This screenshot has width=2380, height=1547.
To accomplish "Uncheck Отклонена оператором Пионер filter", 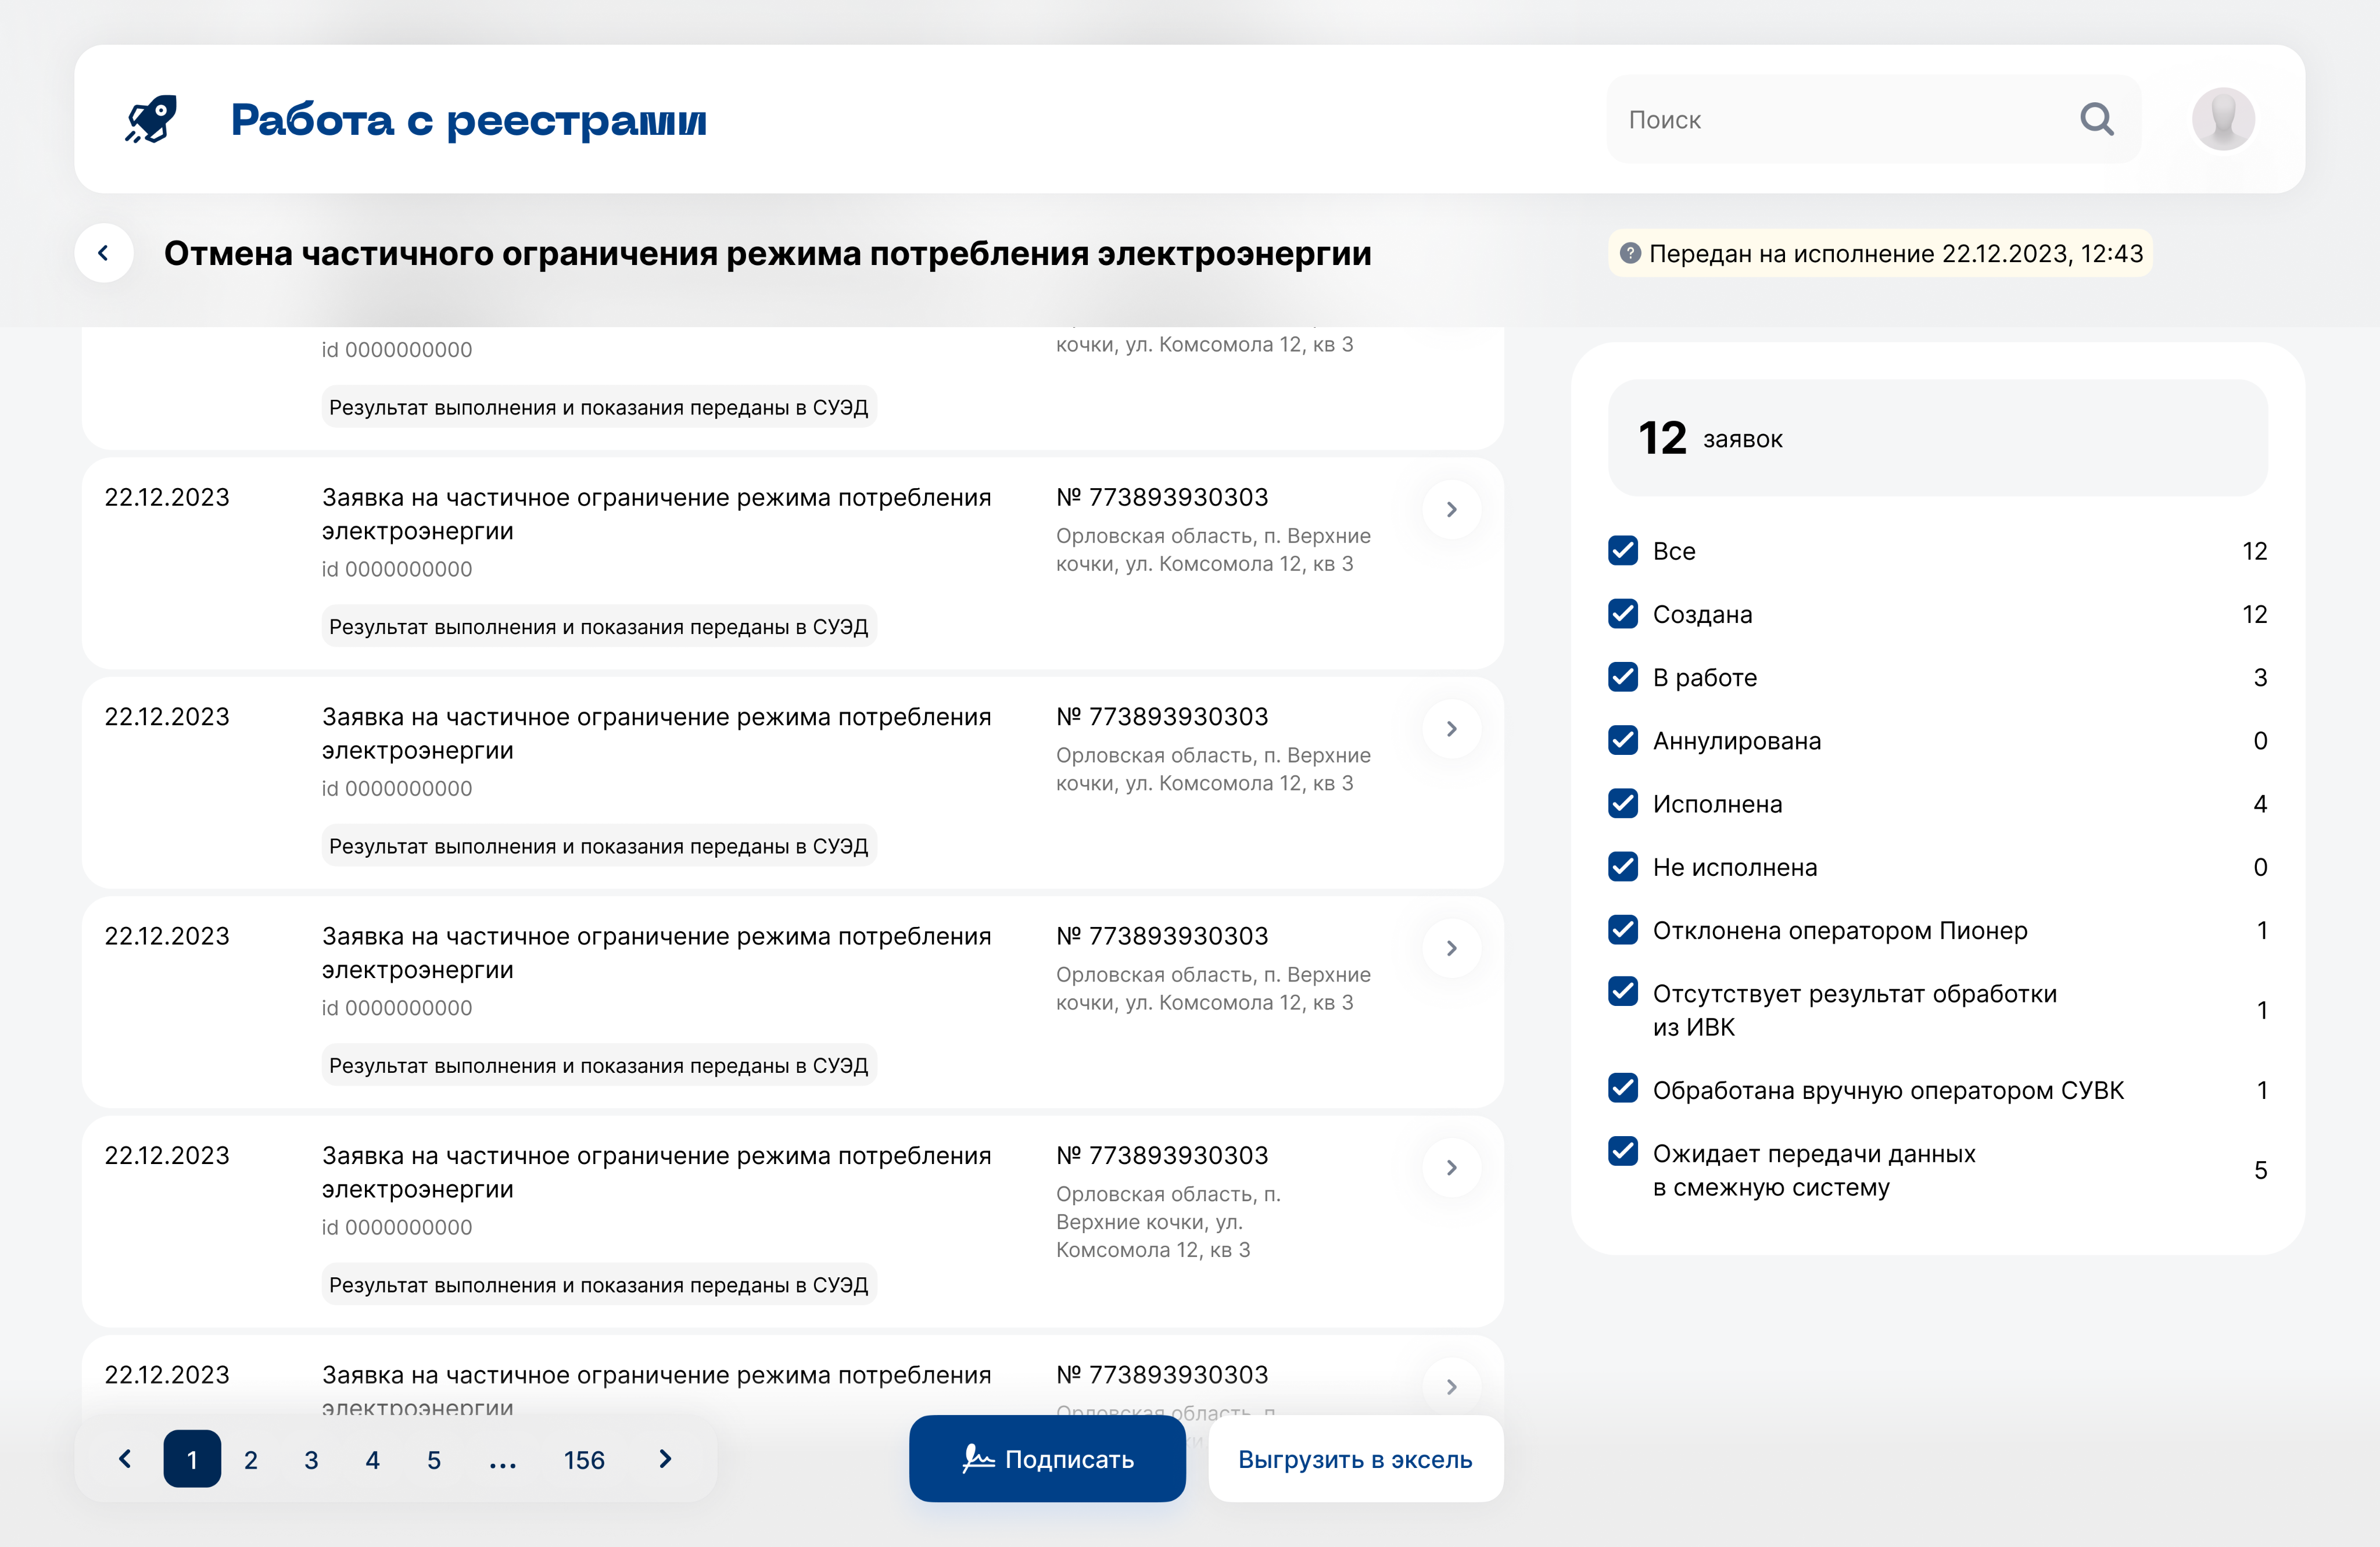I will (1623, 930).
